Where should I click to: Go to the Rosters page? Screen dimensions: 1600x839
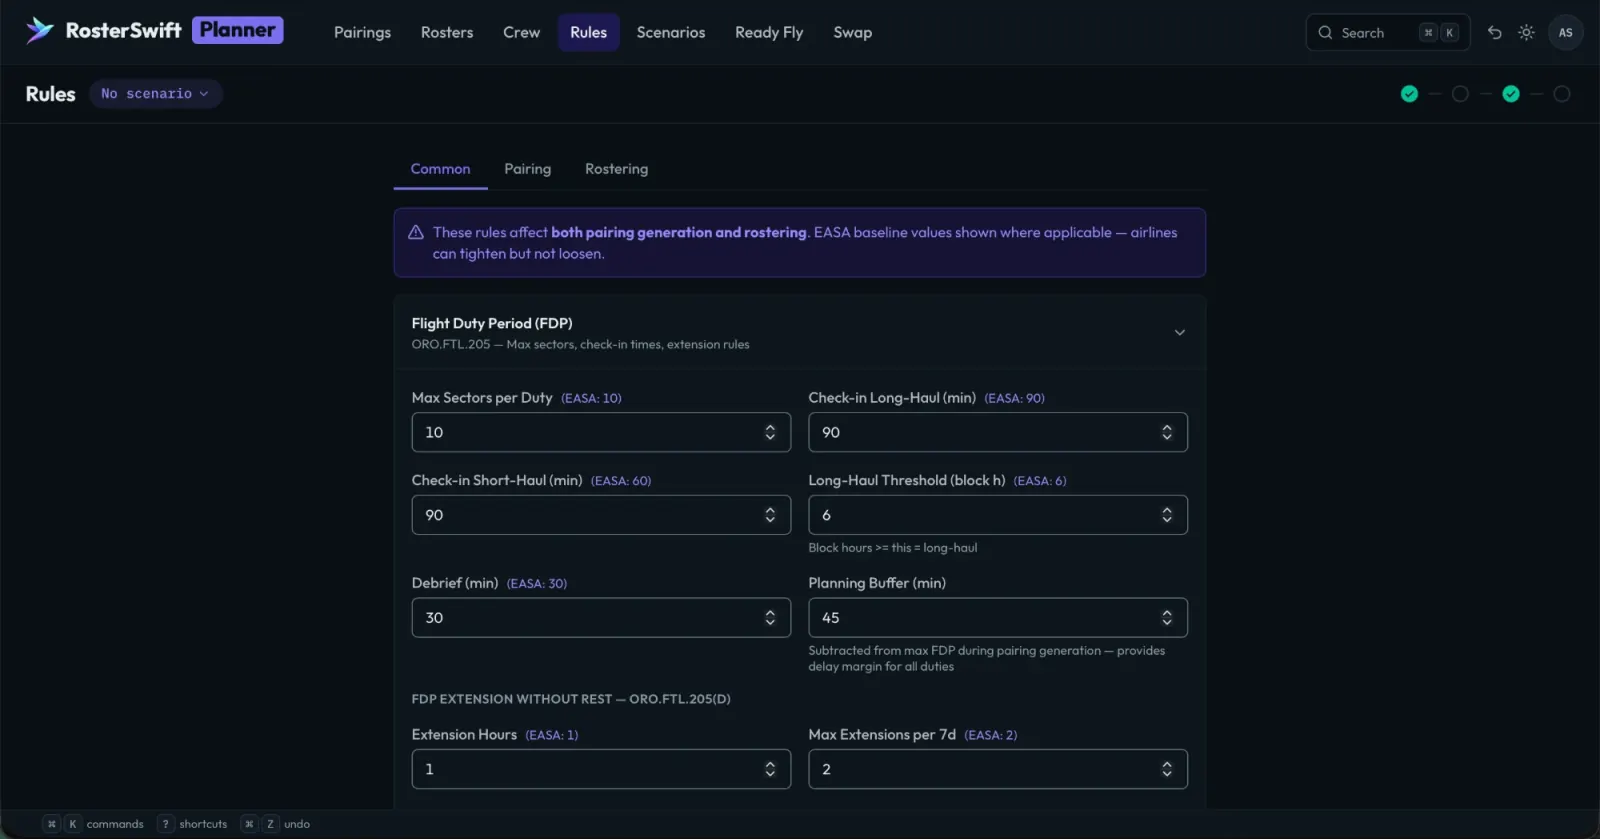[447, 32]
